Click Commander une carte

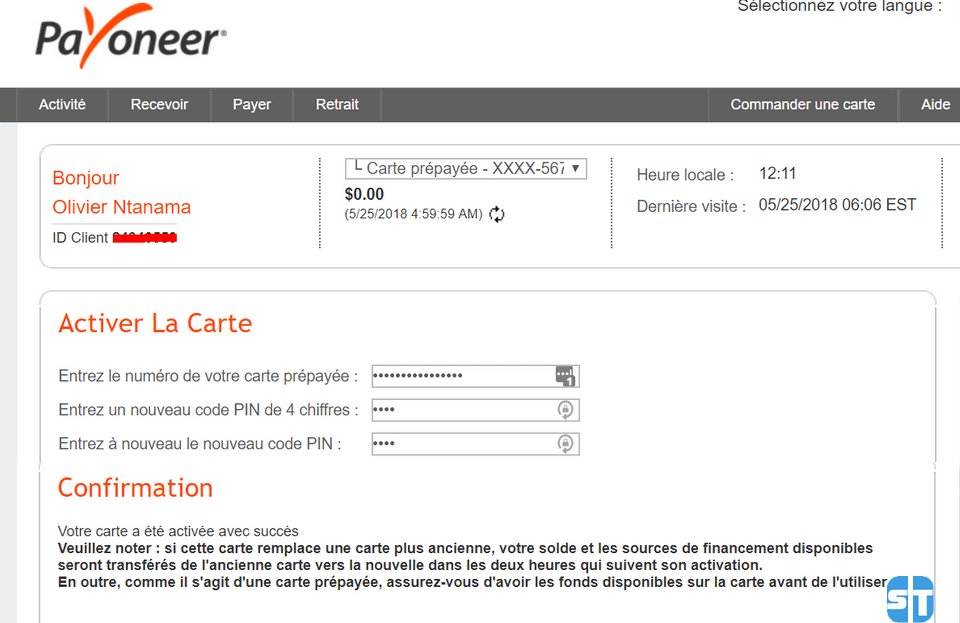pos(802,104)
